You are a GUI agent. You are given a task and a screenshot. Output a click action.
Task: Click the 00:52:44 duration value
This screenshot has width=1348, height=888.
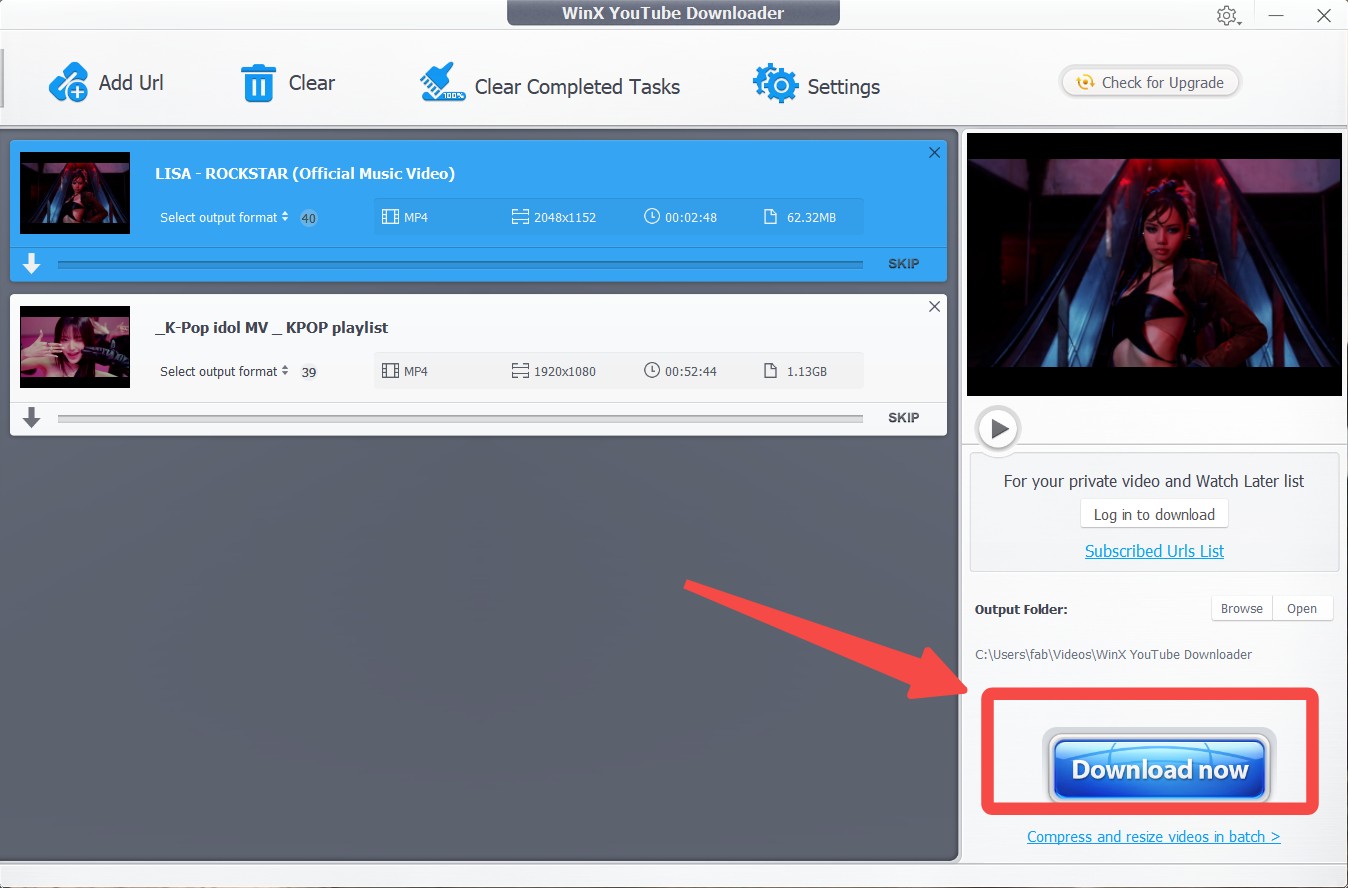(691, 371)
